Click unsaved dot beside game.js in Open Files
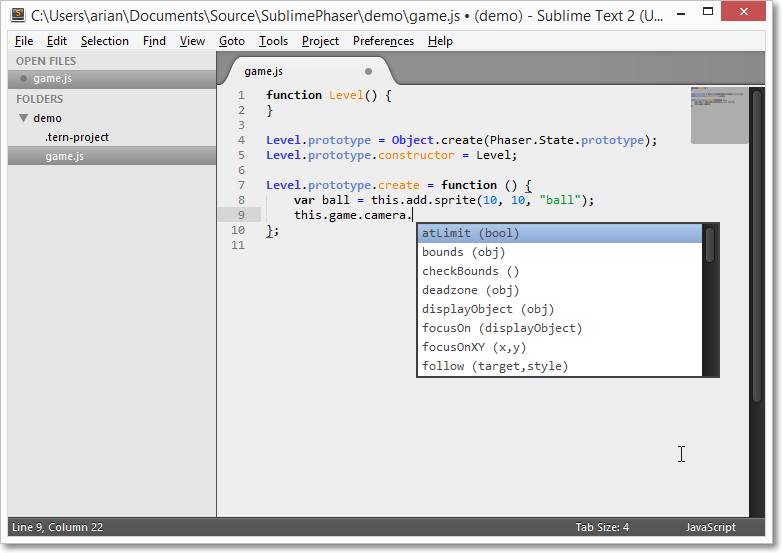This screenshot has width=782, height=553. click(x=23, y=79)
